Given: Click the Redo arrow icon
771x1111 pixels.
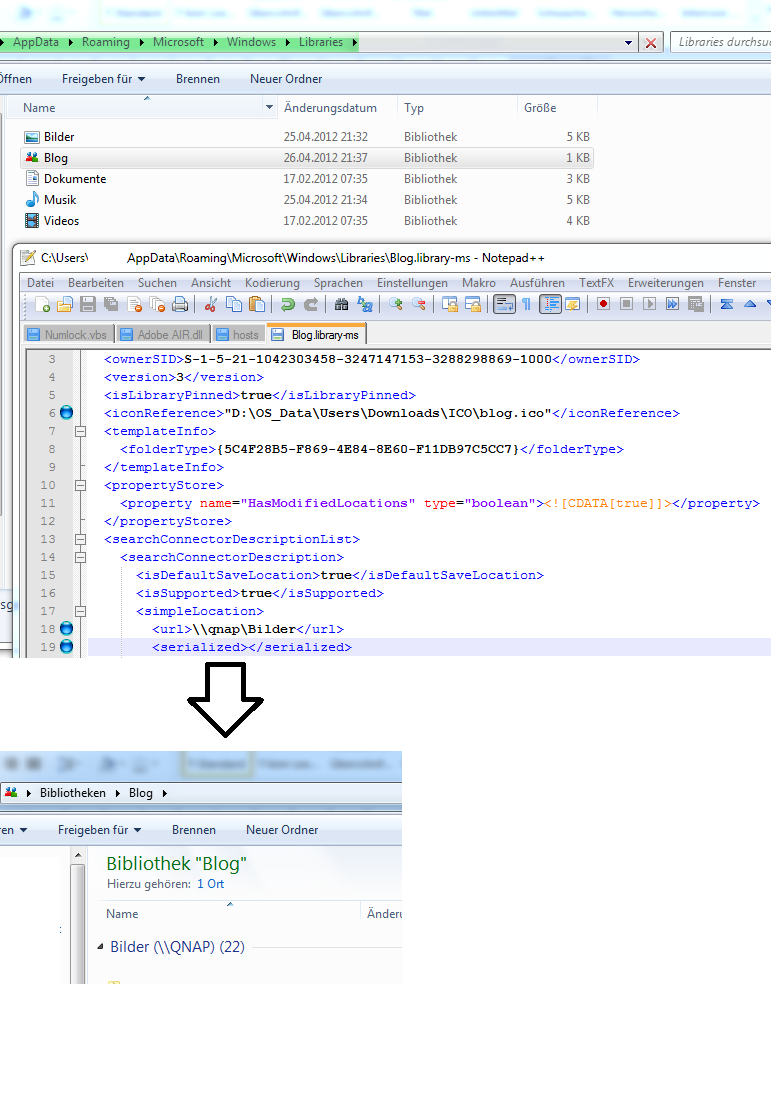Looking at the screenshot, I should (x=310, y=305).
